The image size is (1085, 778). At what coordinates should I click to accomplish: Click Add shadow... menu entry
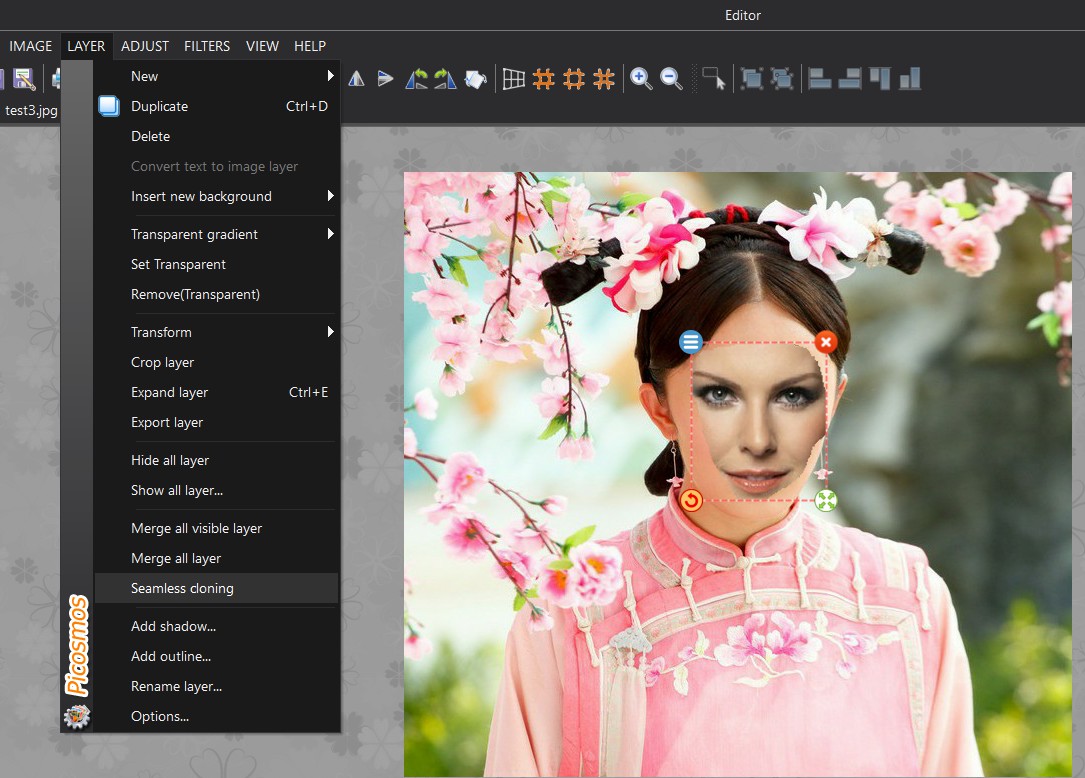[x=173, y=626]
